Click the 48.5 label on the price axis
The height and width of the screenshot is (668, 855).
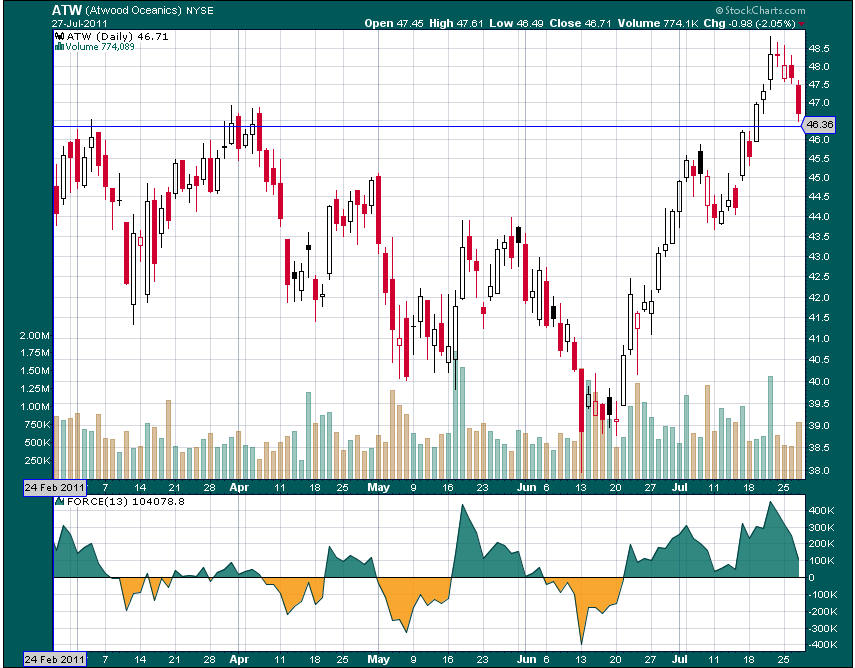(x=817, y=46)
